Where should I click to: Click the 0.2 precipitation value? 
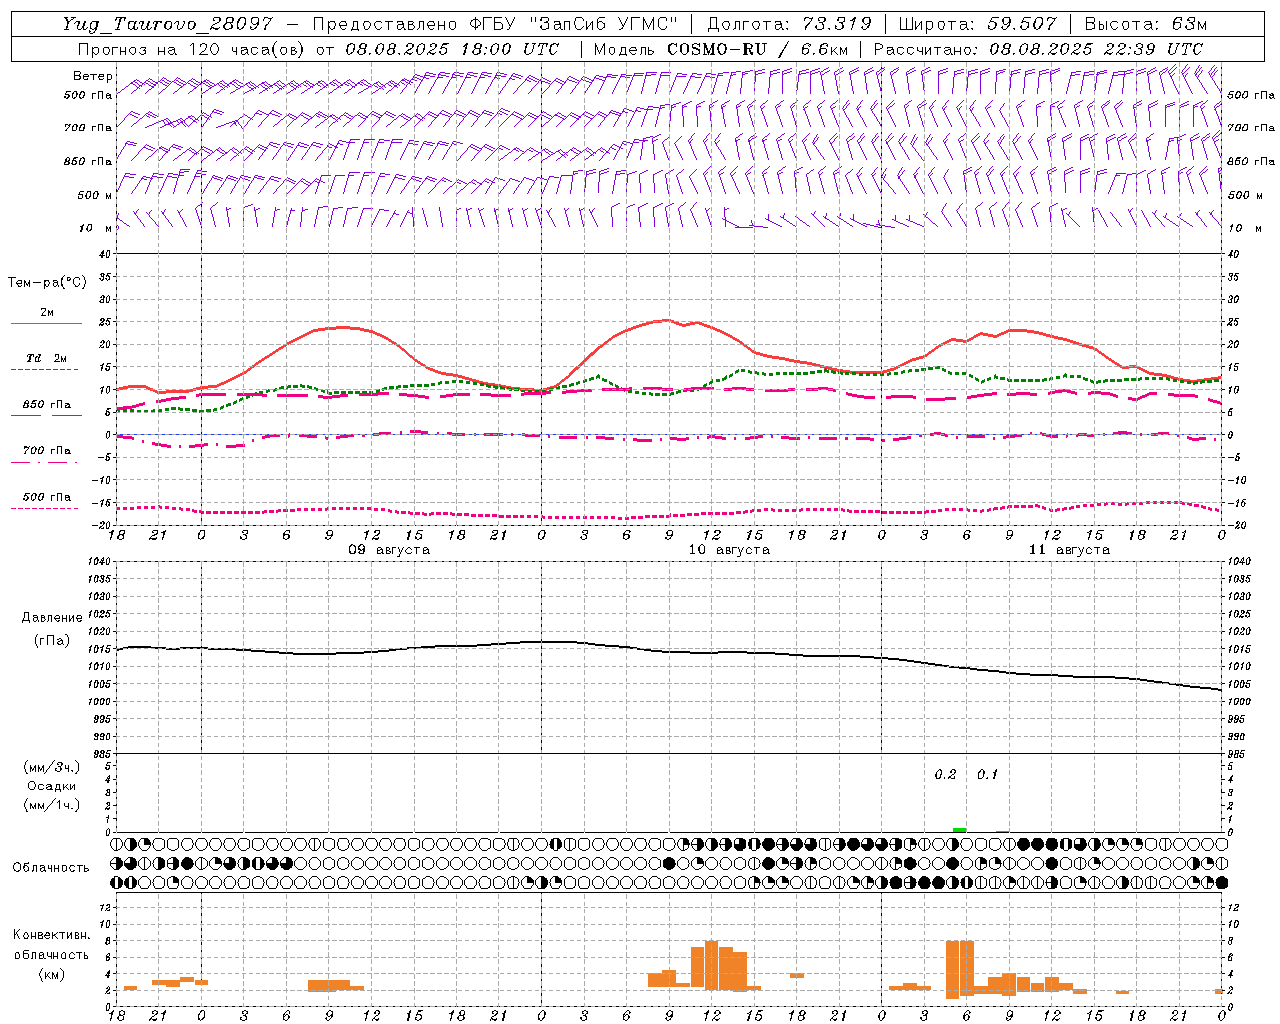click(945, 775)
